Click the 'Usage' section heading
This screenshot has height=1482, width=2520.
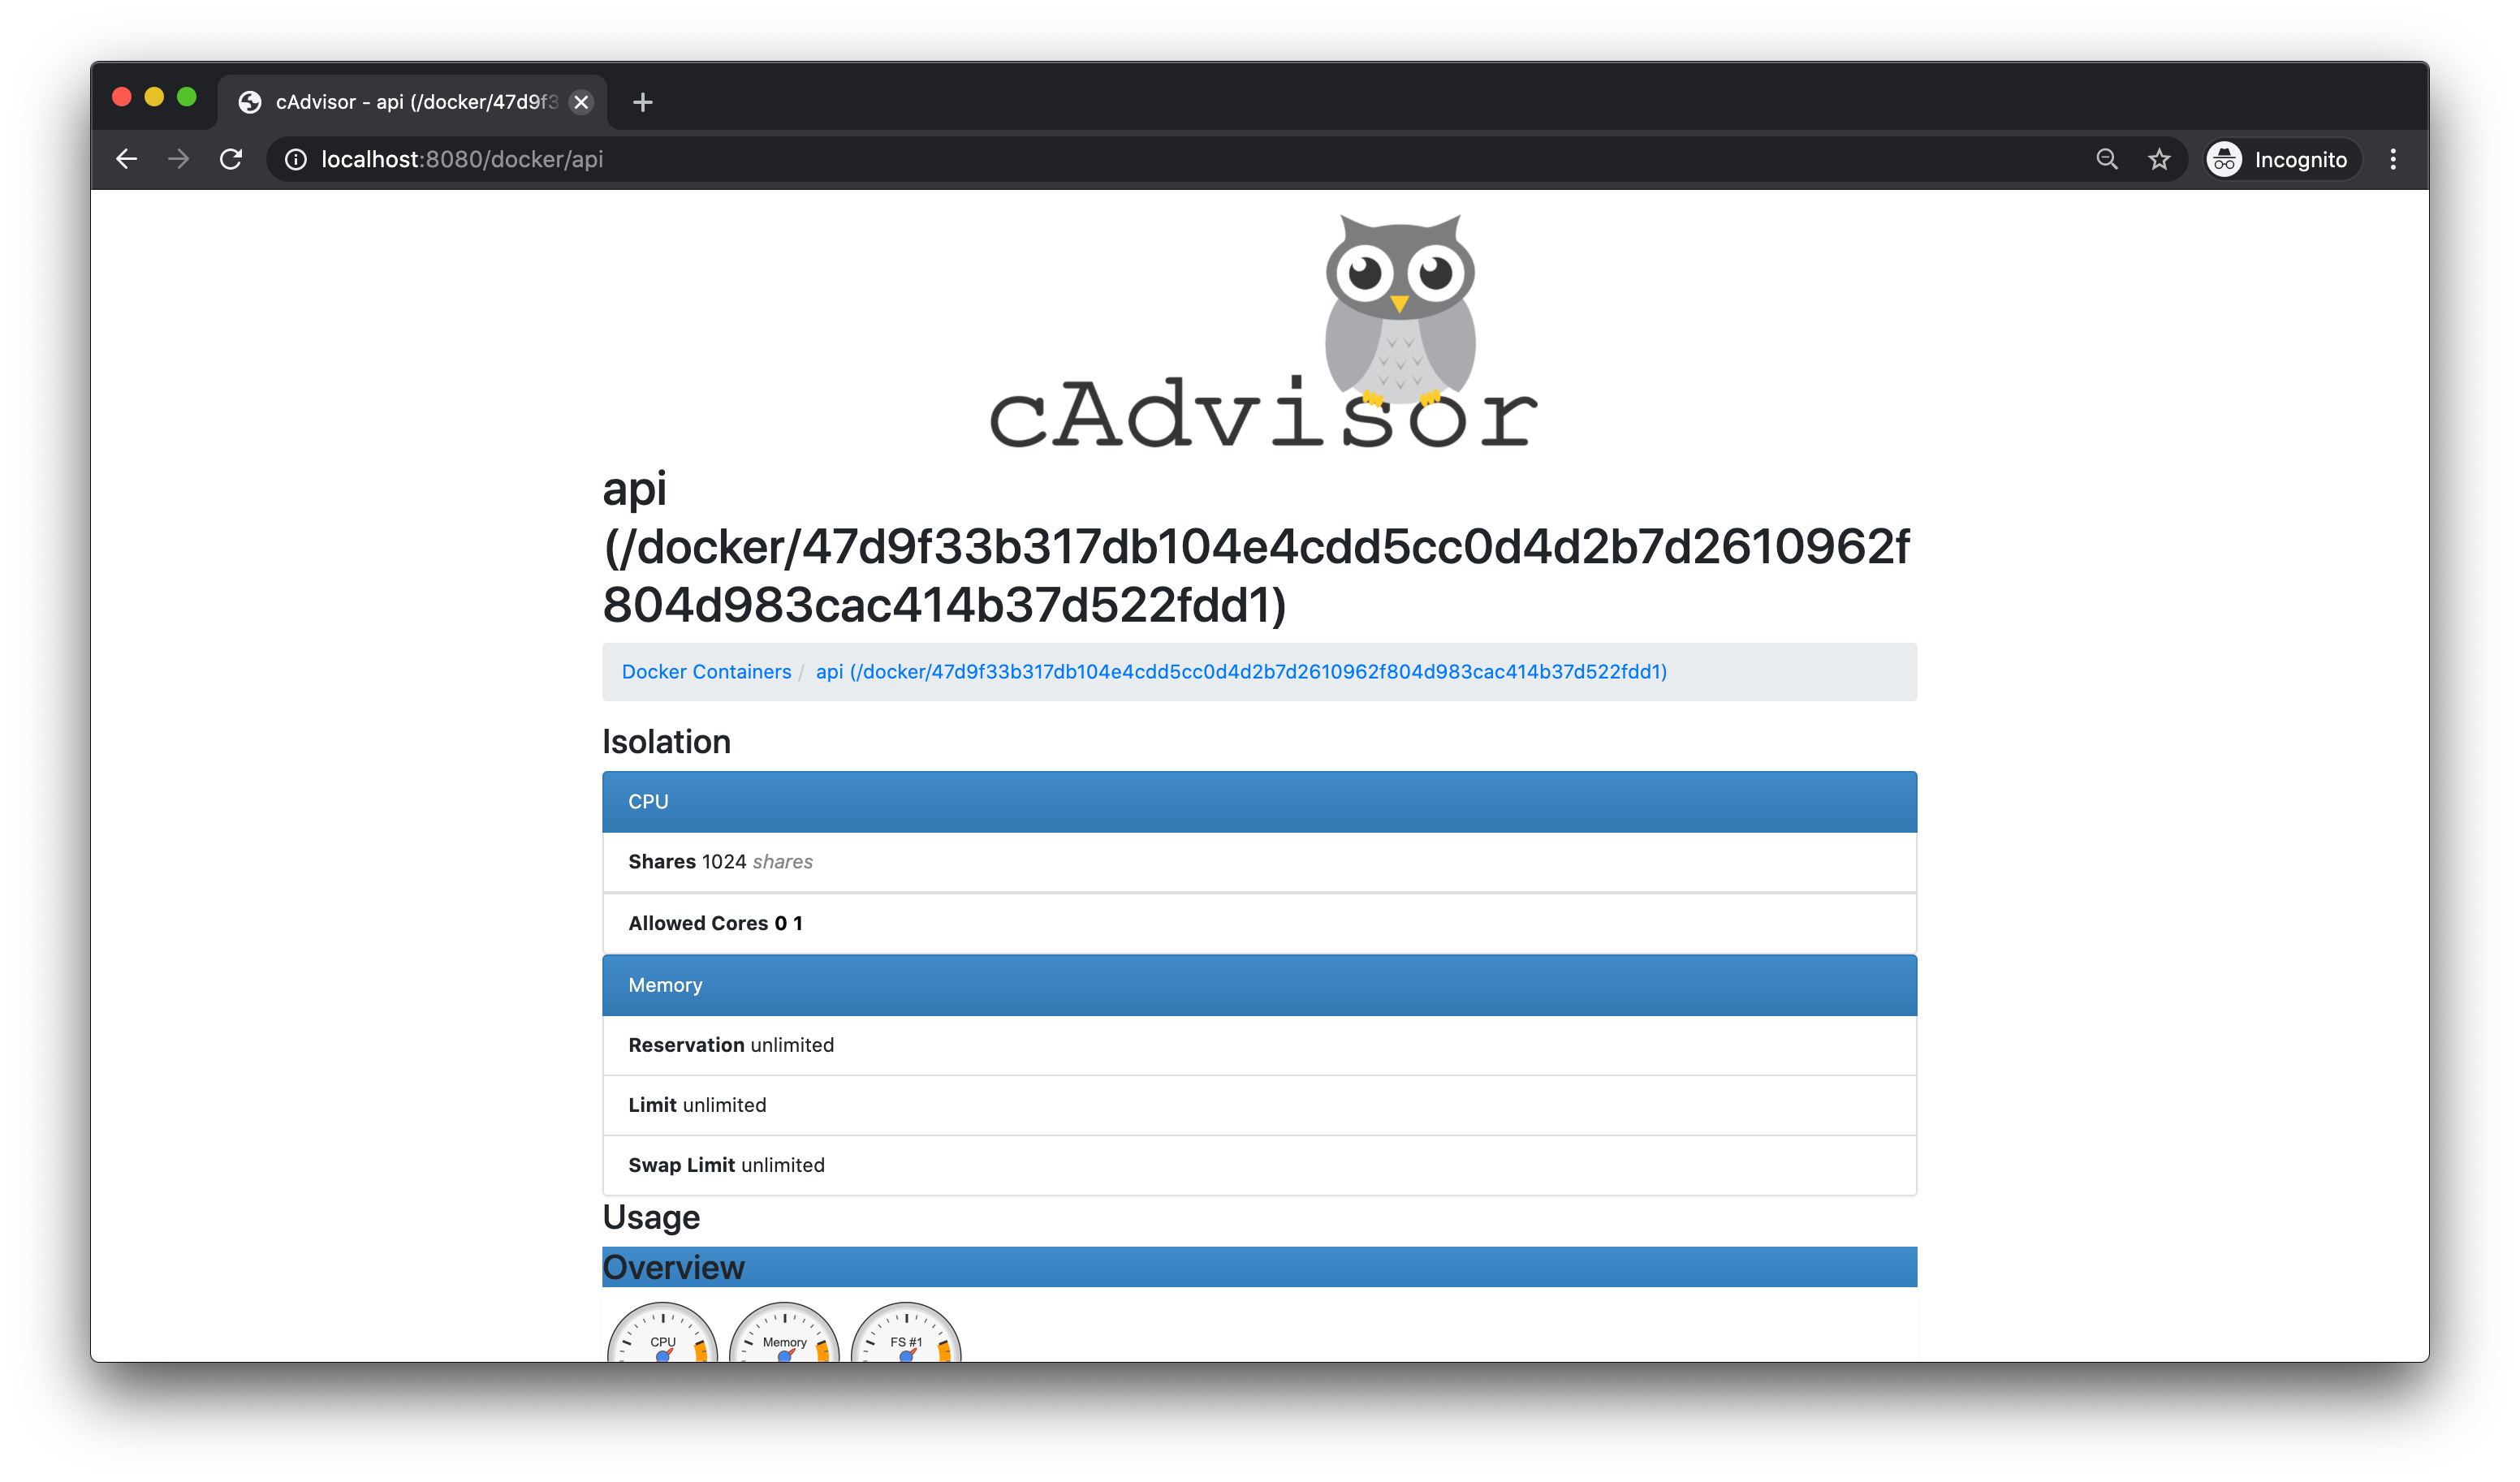pos(651,1218)
